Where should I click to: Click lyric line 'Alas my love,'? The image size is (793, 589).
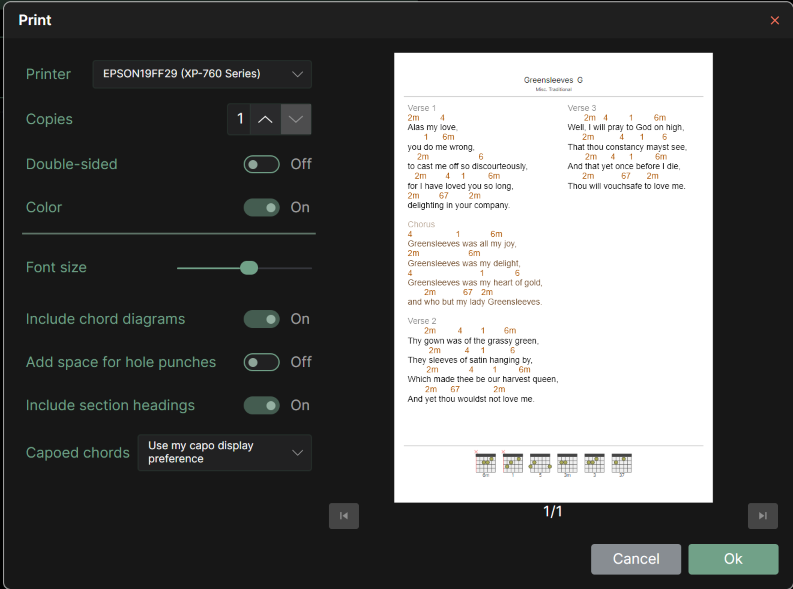[432, 127]
